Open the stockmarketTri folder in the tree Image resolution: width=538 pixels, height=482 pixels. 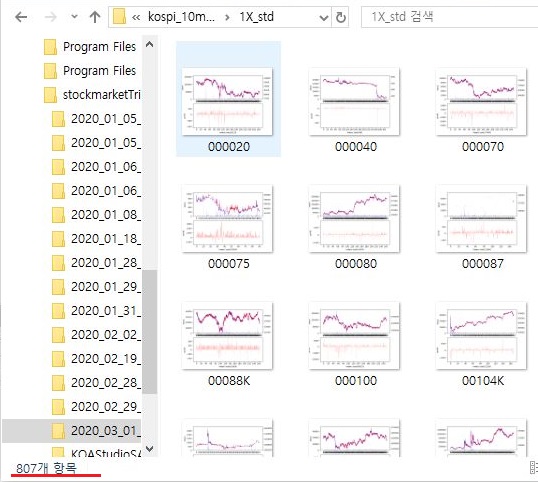tap(93, 95)
